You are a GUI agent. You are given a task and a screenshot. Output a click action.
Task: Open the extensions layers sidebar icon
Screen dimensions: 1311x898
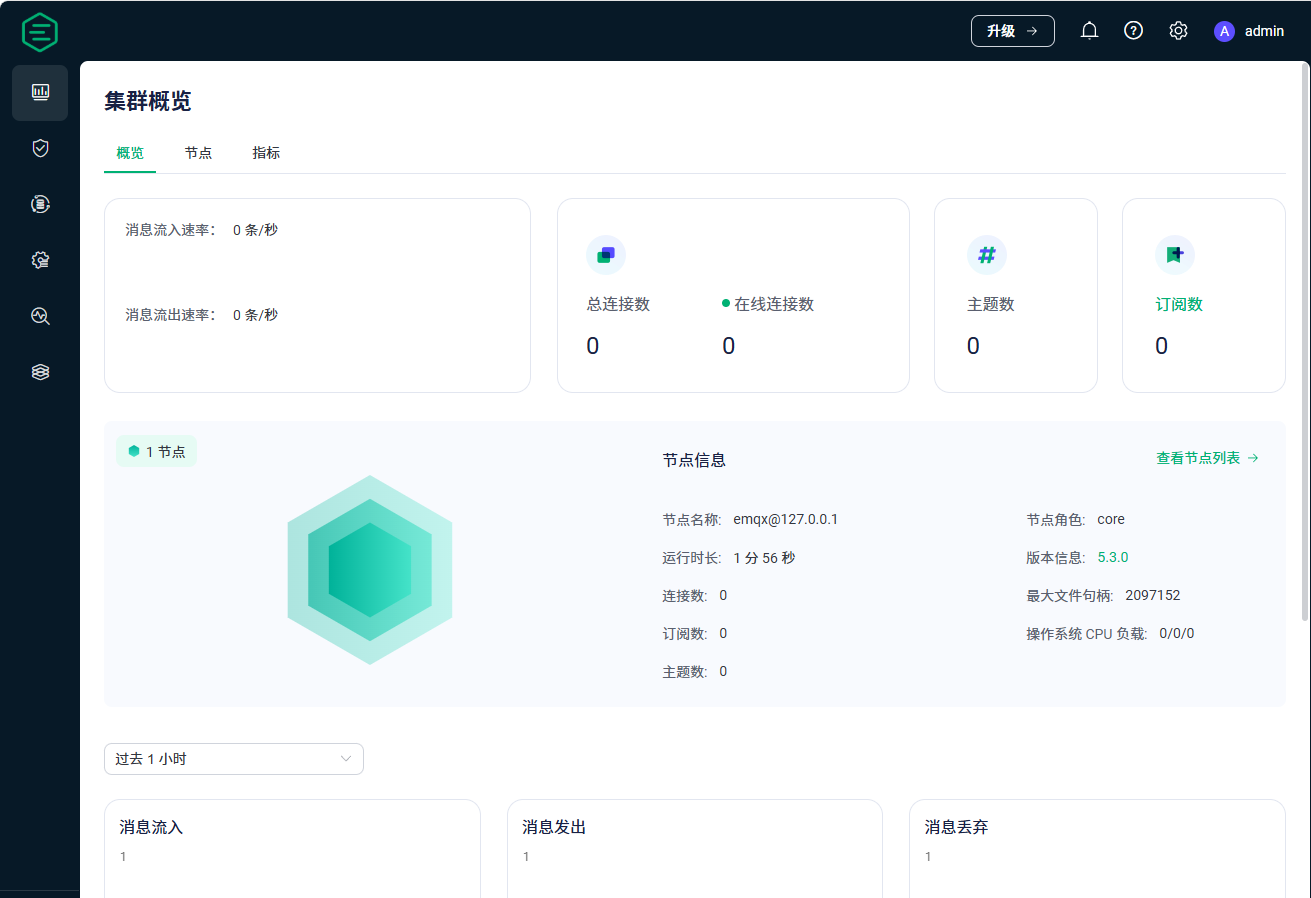pyautogui.click(x=40, y=372)
